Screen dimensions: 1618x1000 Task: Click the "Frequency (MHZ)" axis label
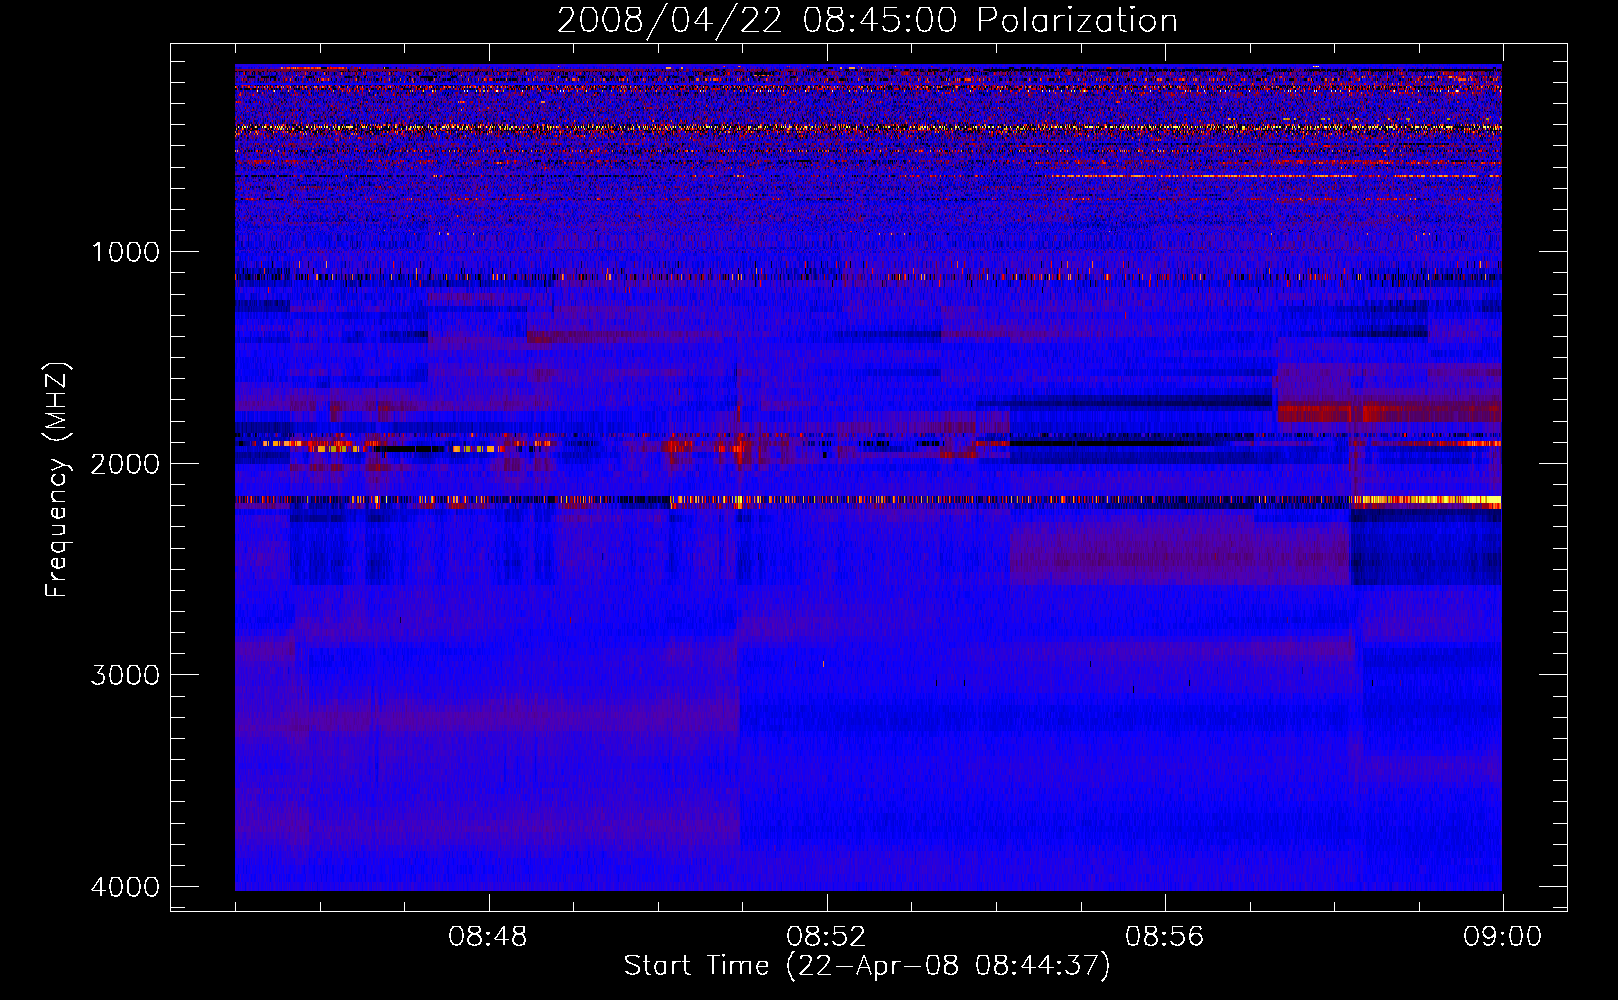tap(57, 480)
